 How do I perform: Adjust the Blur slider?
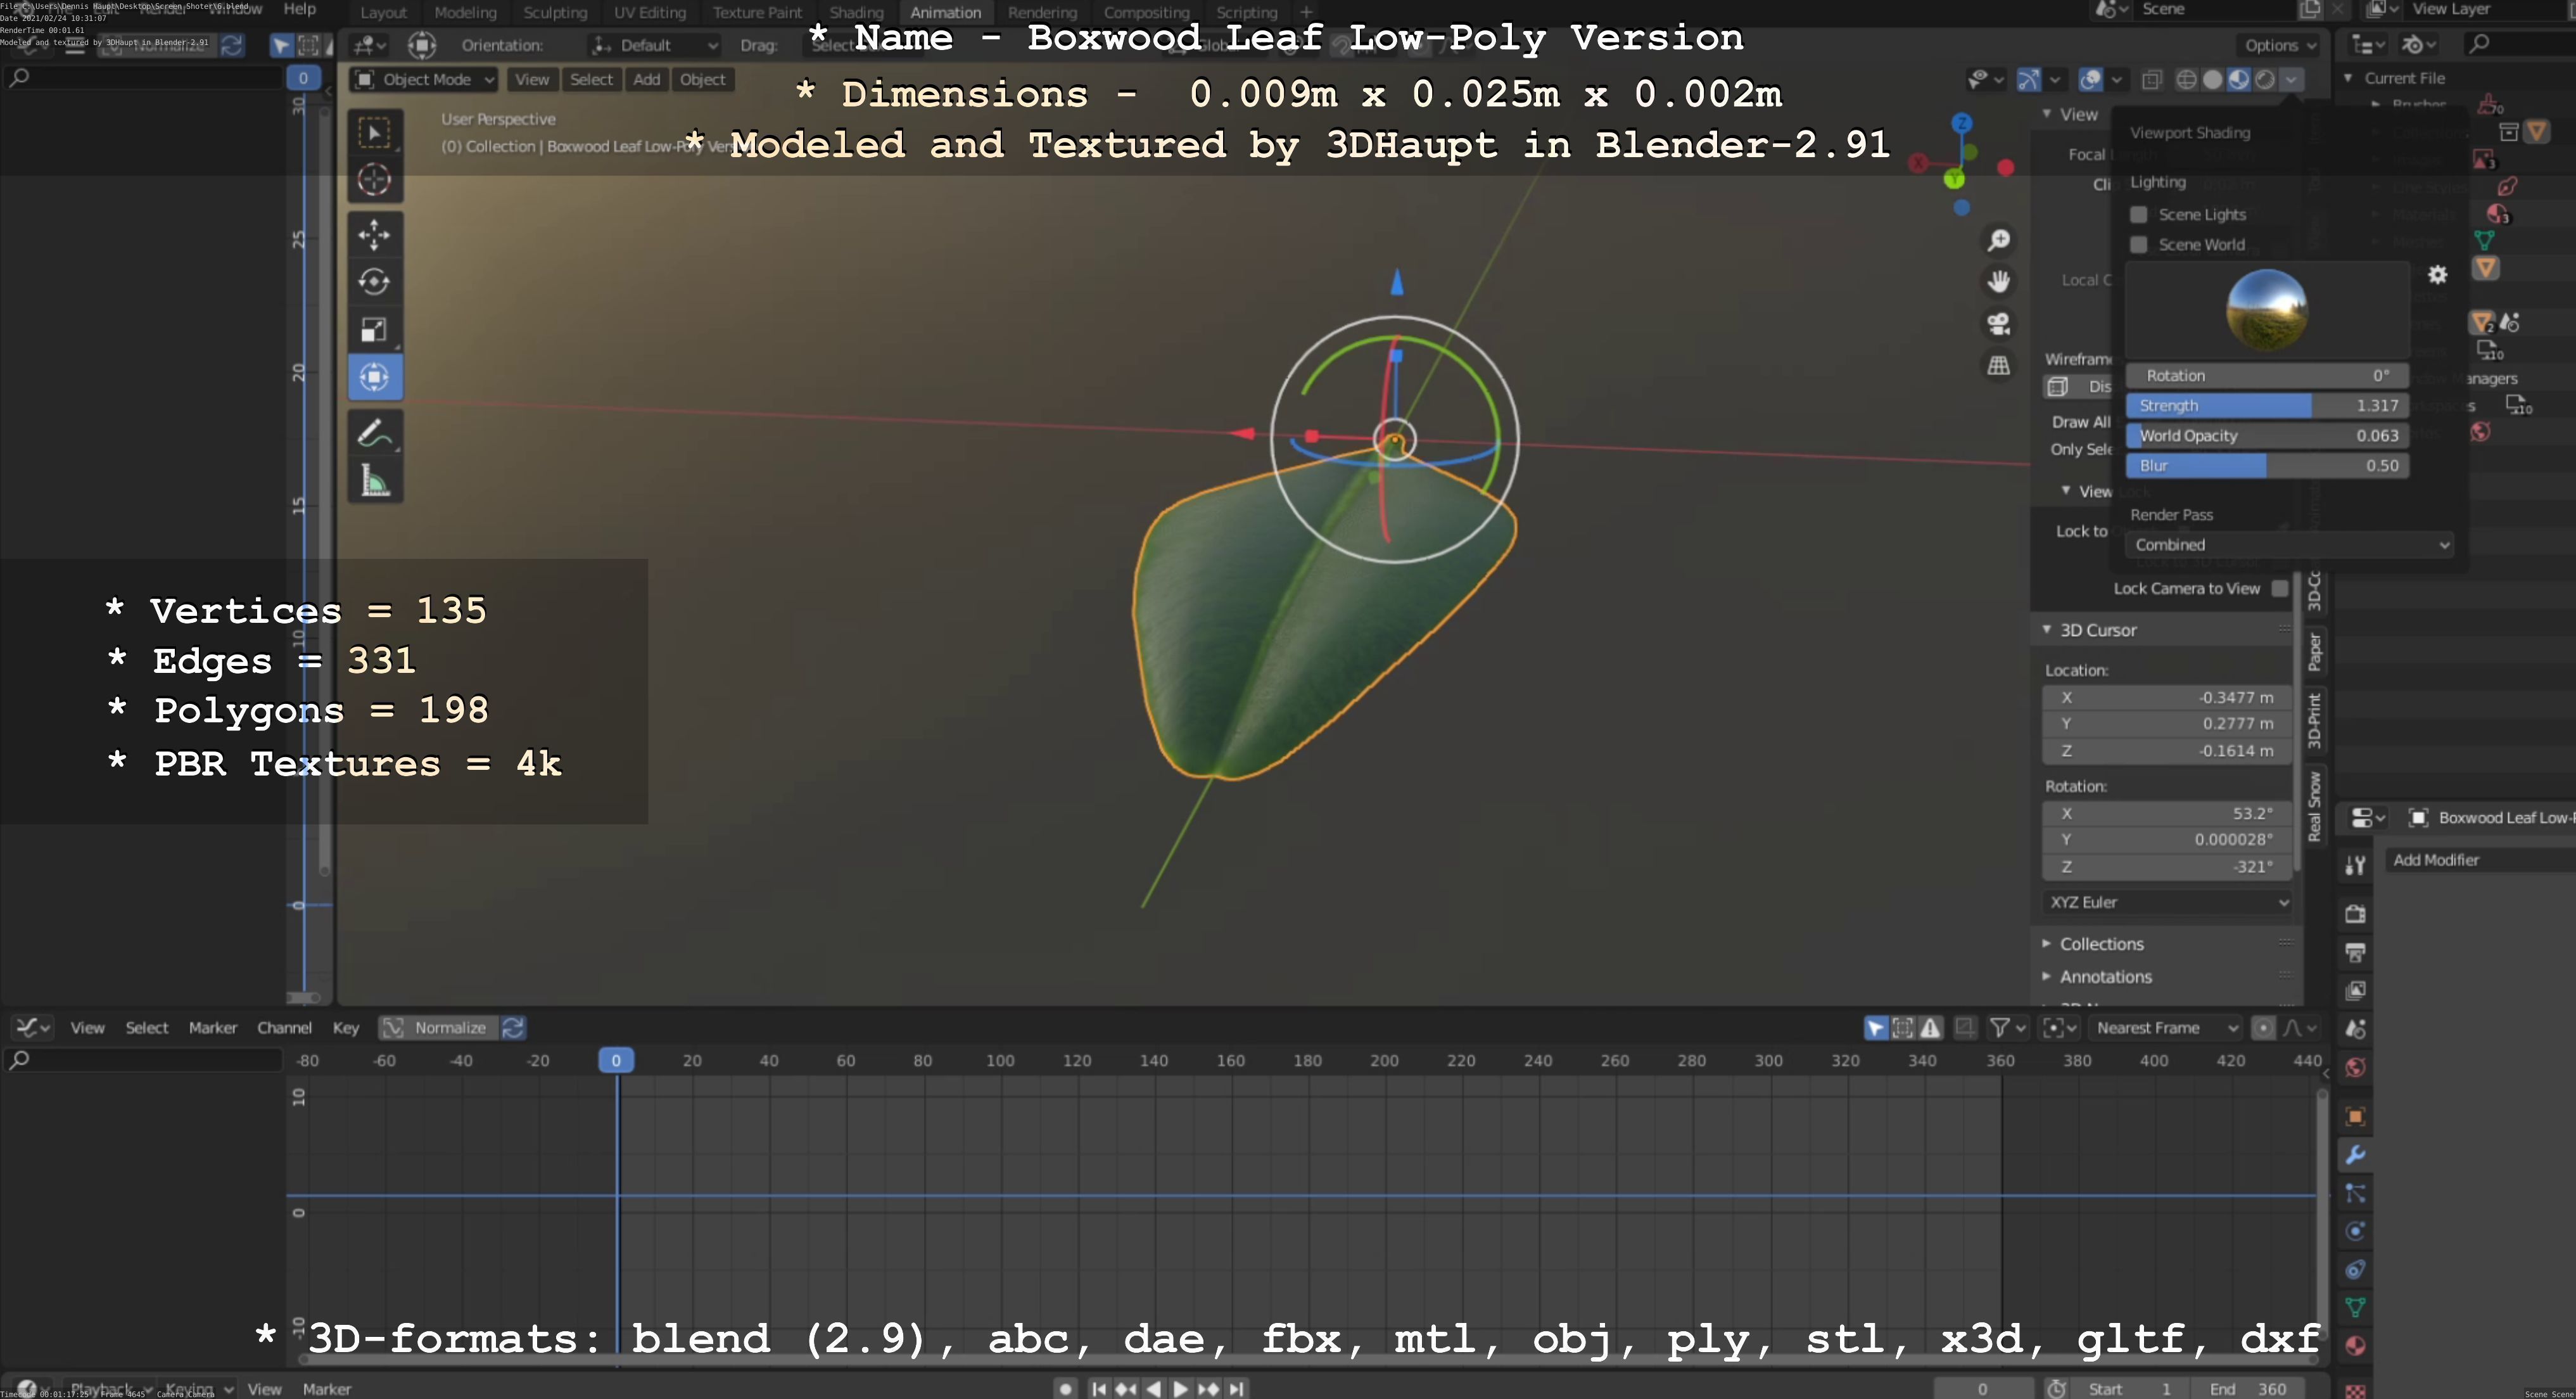coord(2266,466)
